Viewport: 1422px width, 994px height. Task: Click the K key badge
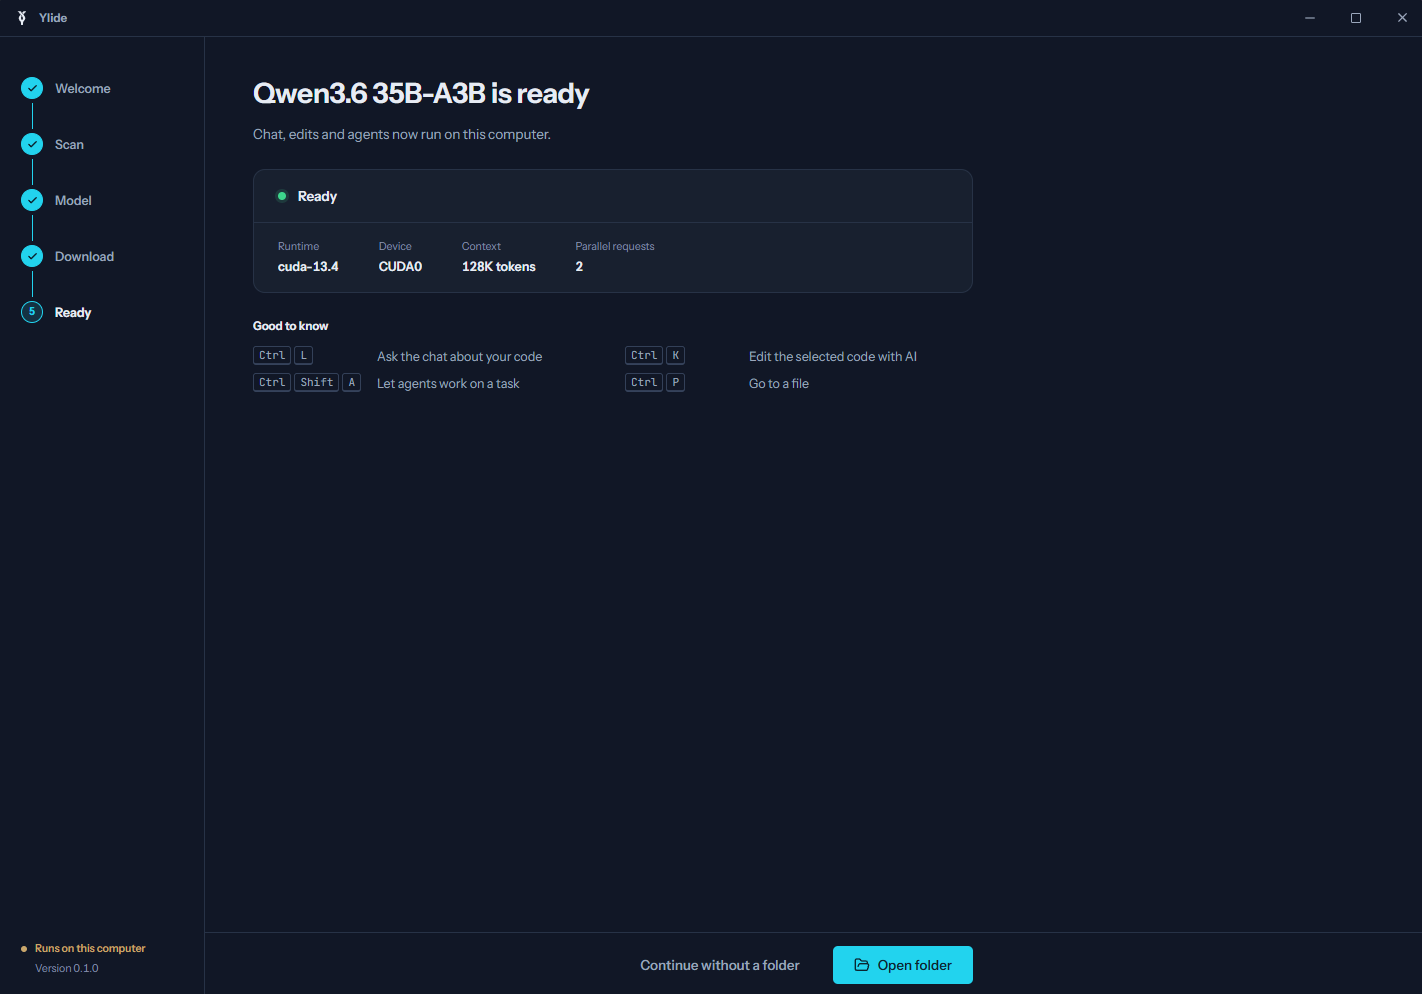tap(676, 355)
